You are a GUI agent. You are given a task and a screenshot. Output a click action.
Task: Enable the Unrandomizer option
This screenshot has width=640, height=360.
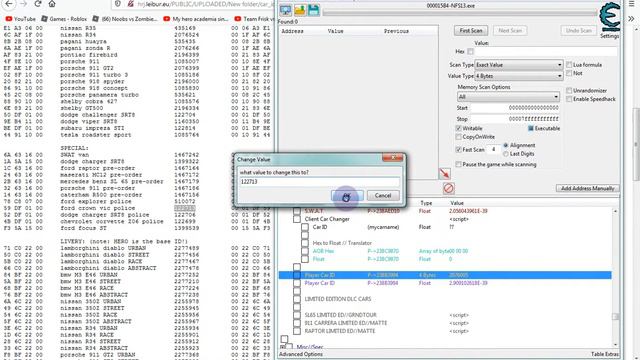click(569, 90)
